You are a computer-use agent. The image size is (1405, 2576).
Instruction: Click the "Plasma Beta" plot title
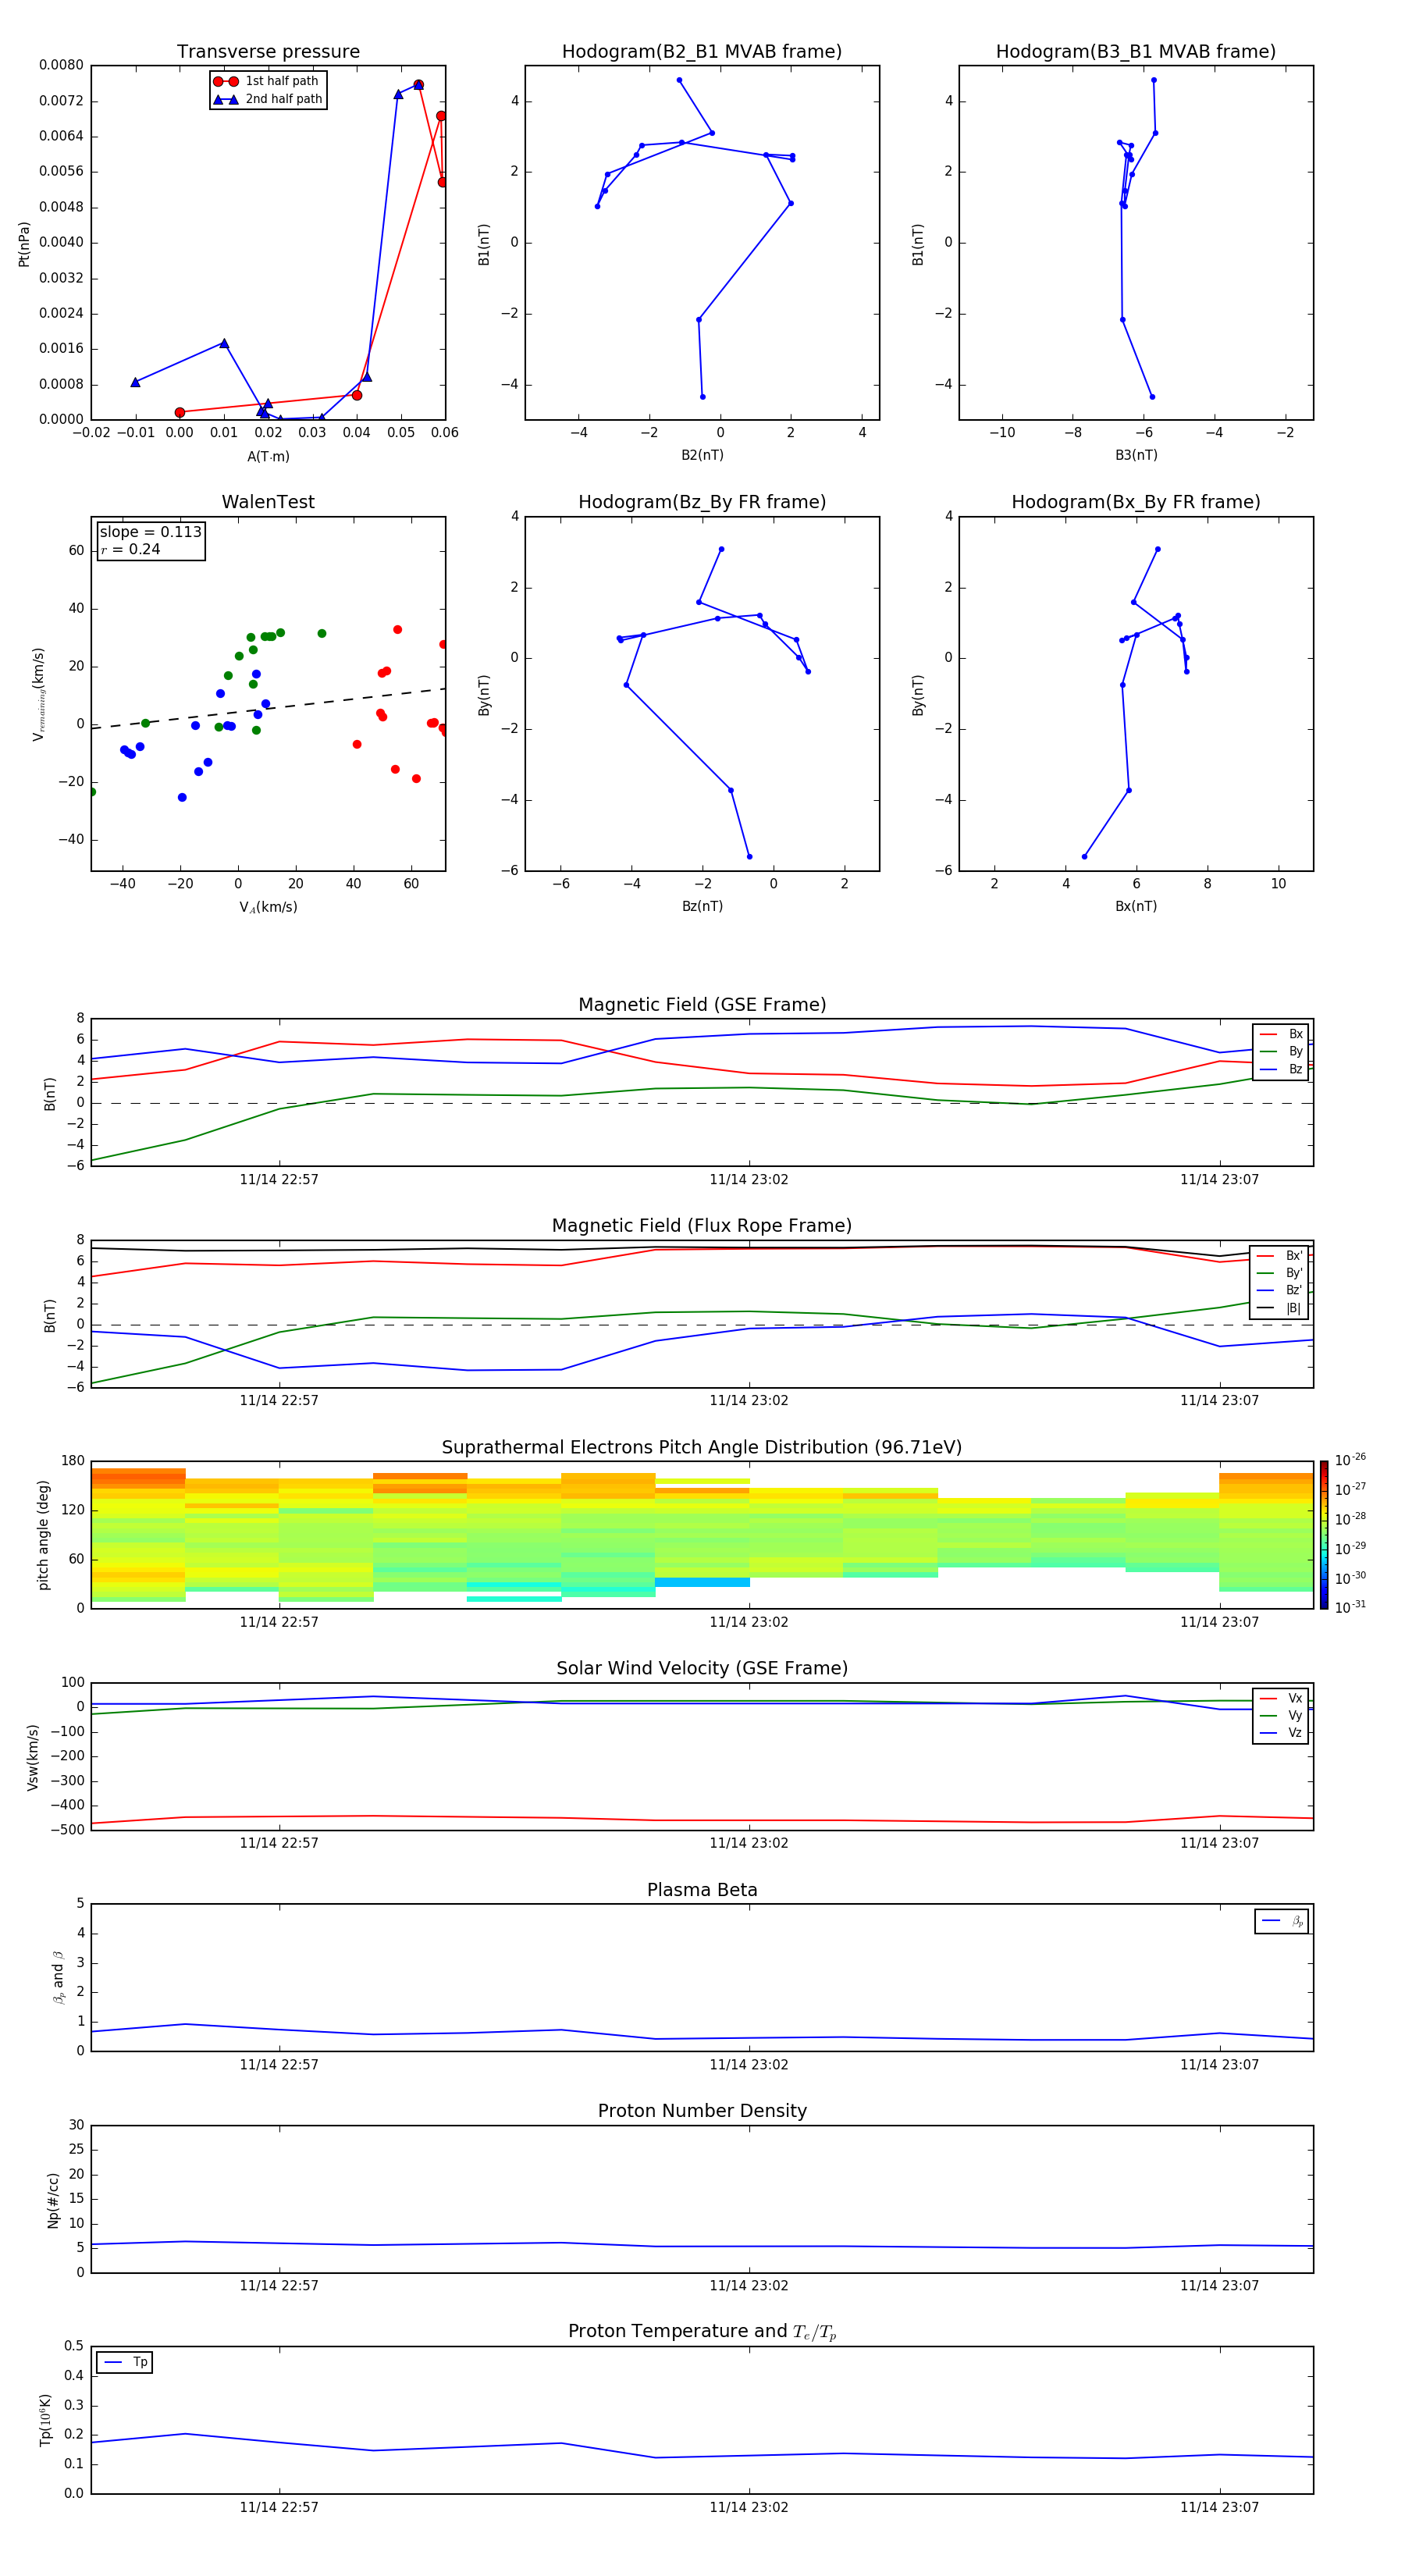[702, 1891]
